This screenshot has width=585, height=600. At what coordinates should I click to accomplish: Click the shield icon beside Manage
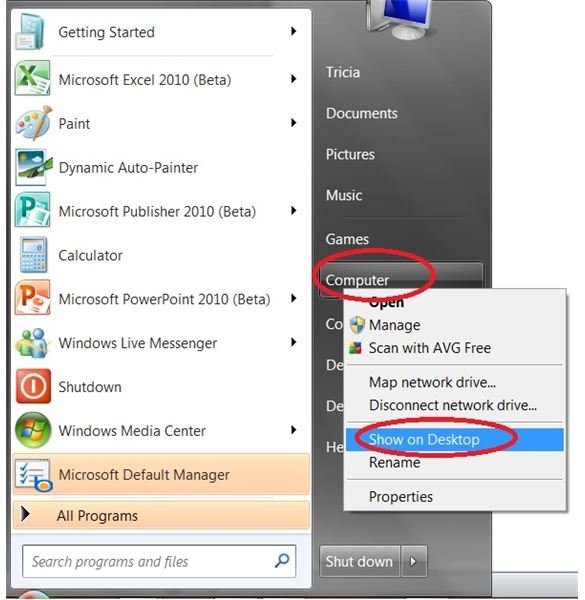click(357, 325)
